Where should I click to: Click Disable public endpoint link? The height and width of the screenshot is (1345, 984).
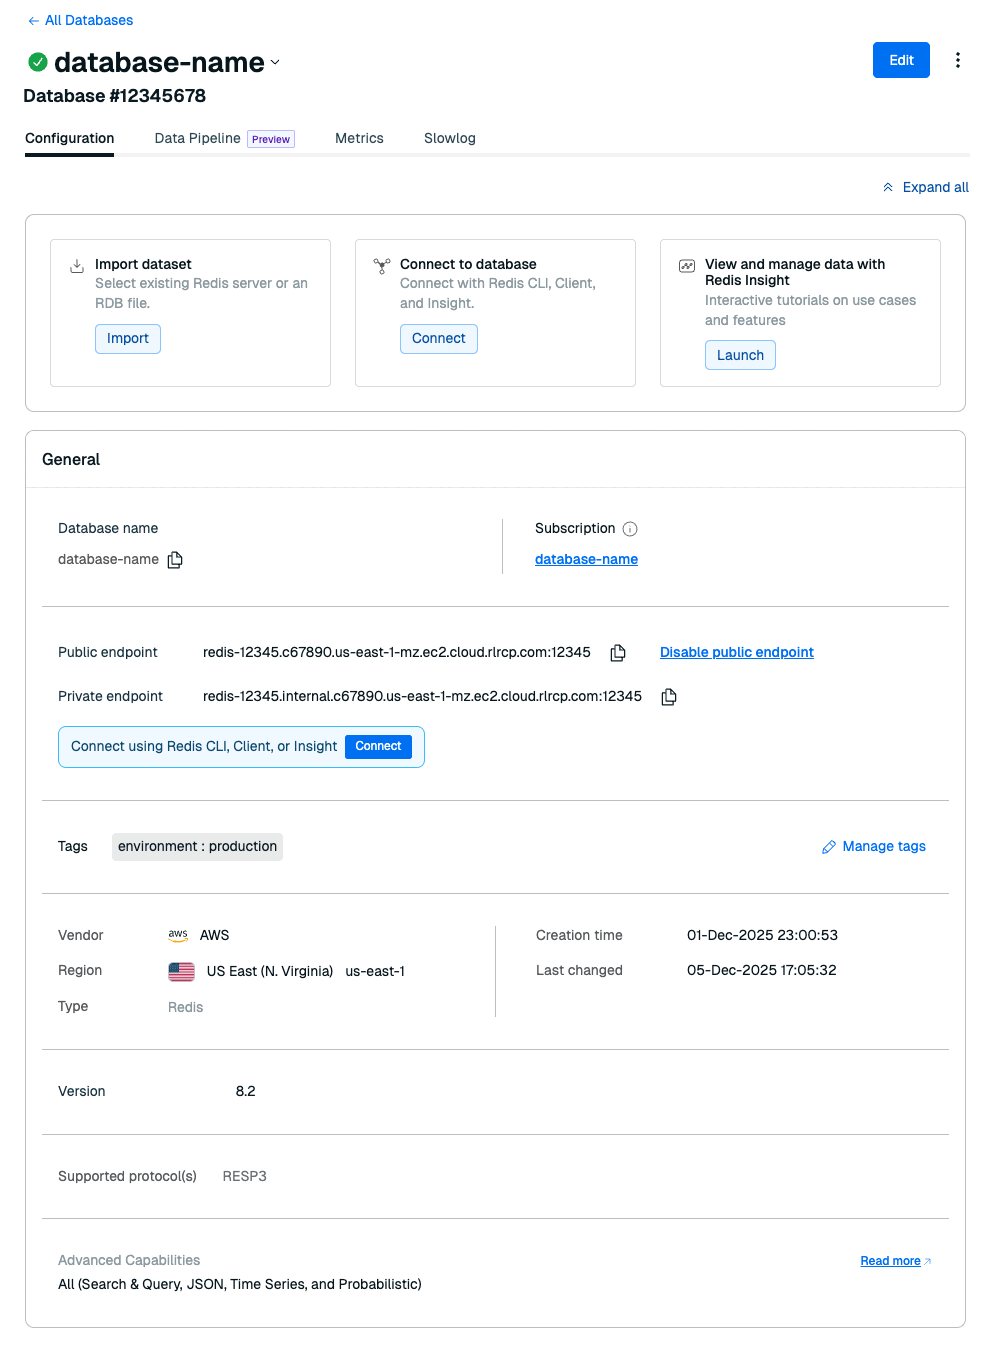point(736,652)
